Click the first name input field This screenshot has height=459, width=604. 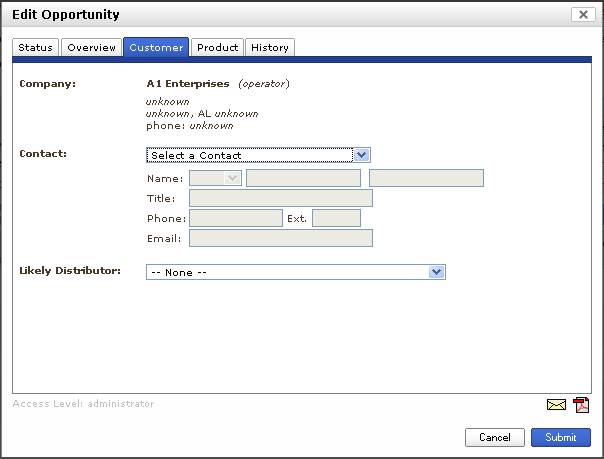point(303,178)
